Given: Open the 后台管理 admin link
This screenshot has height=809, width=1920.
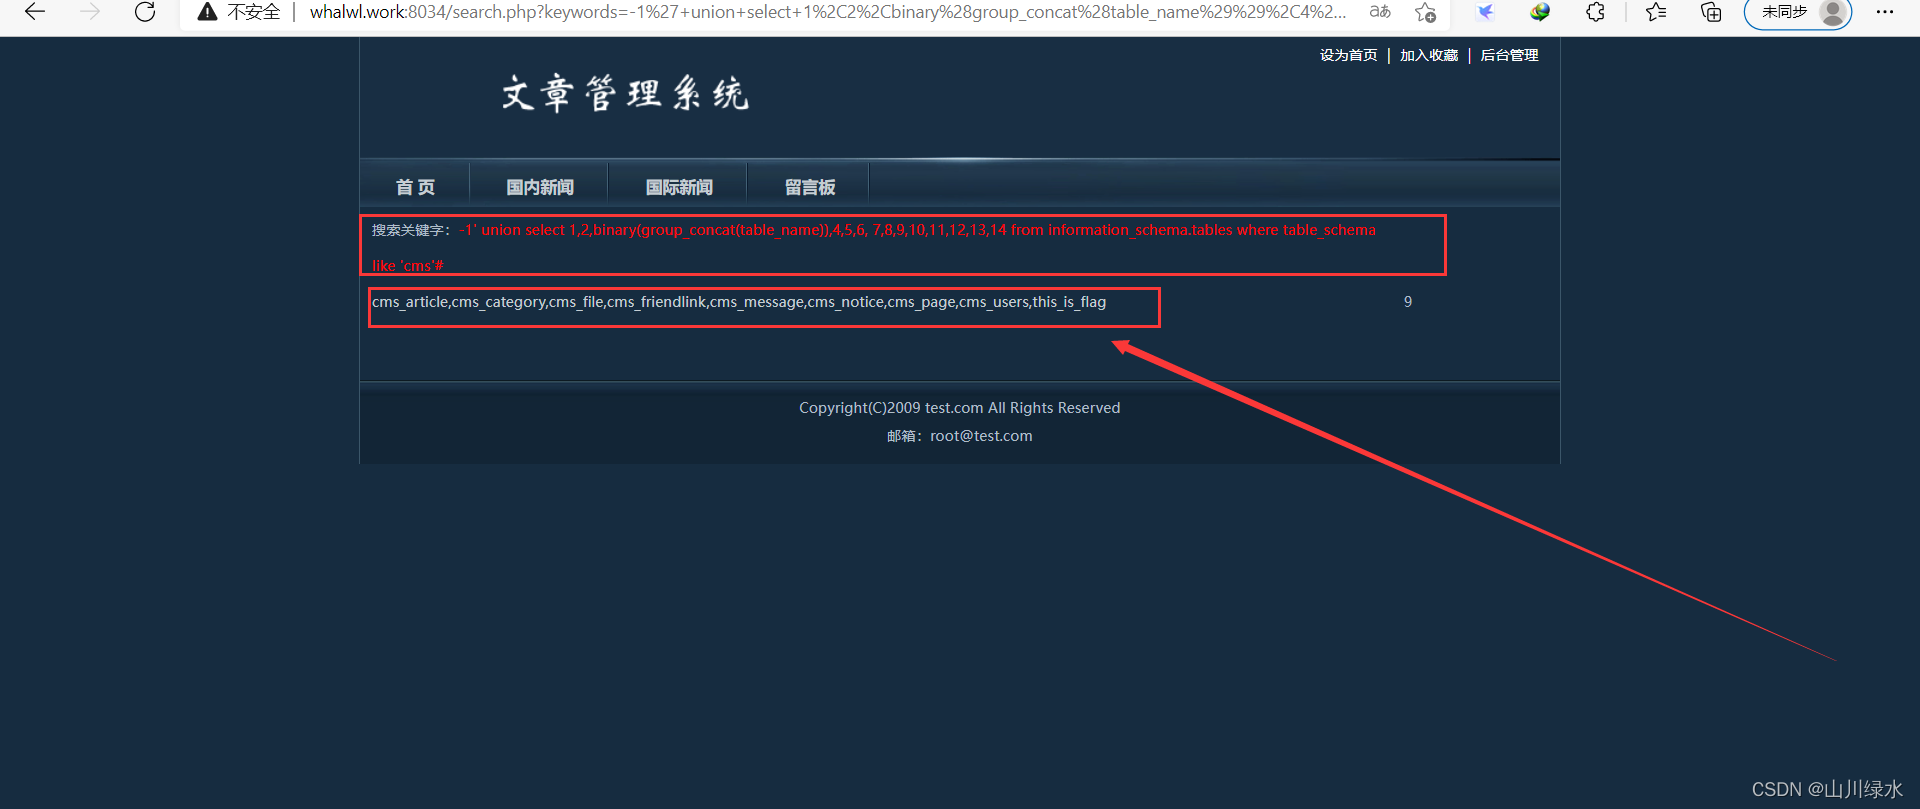Looking at the screenshot, I should click(x=1509, y=55).
